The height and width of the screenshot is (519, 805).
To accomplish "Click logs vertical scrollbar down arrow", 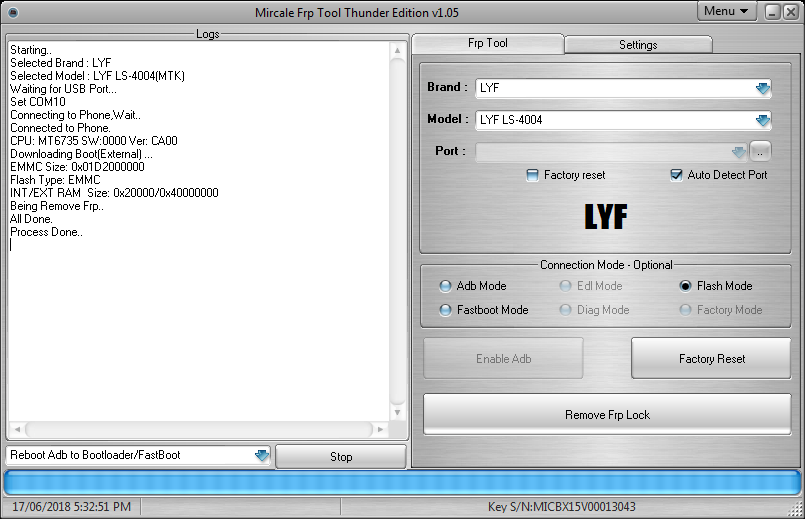I will coord(397,413).
